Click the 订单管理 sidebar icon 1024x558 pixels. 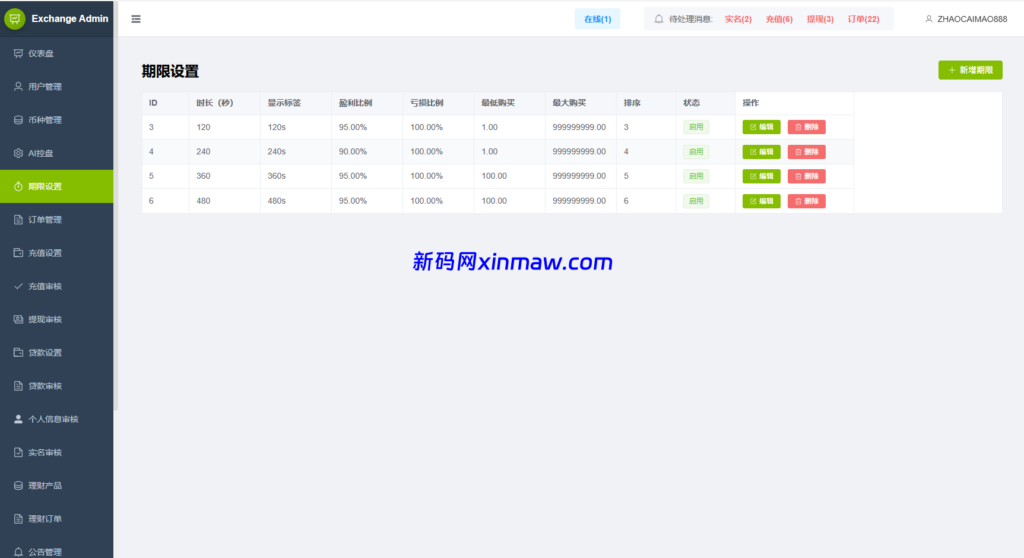[x=18, y=220]
